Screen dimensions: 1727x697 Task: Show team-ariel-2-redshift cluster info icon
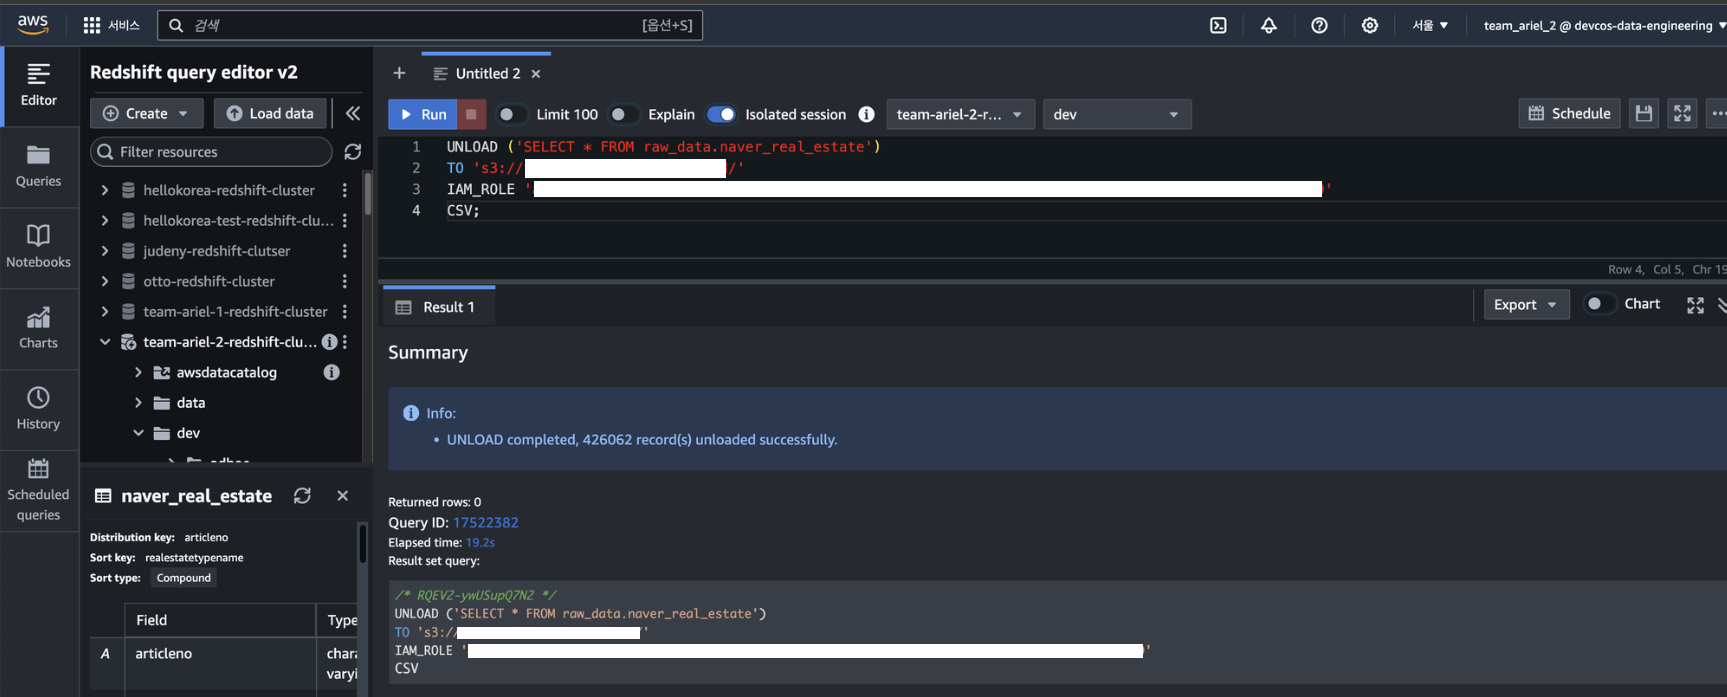pos(329,342)
